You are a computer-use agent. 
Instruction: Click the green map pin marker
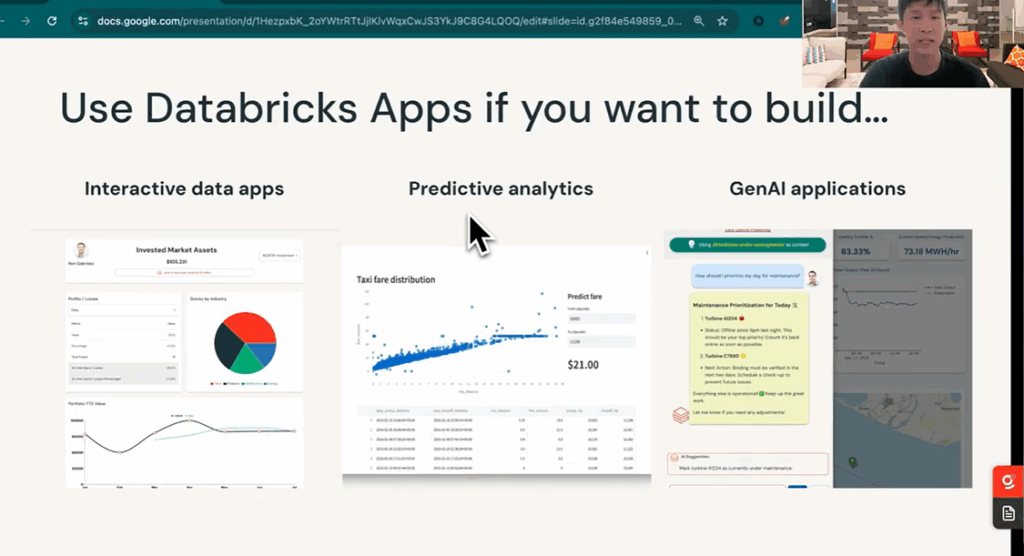(852, 462)
